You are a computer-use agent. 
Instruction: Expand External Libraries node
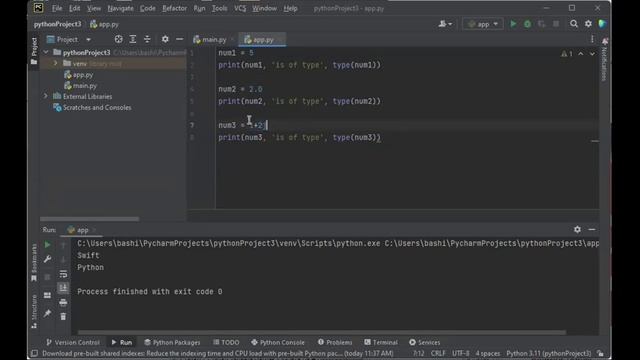point(46,96)
